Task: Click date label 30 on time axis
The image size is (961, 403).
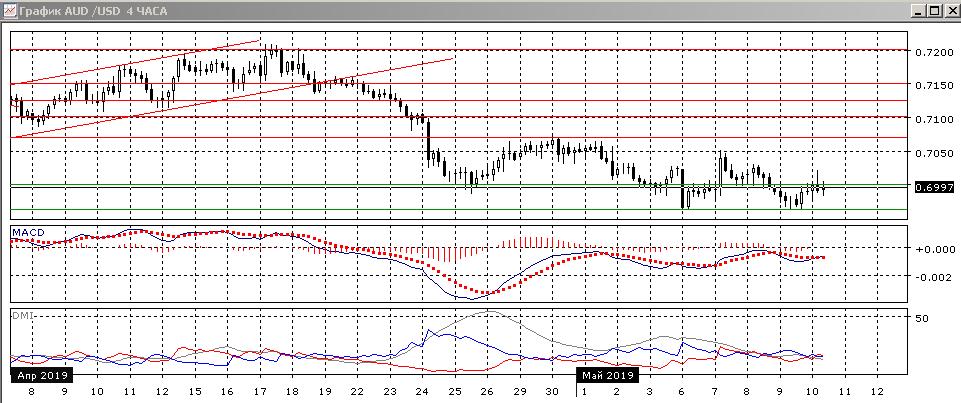Action: tap(552, 391)
